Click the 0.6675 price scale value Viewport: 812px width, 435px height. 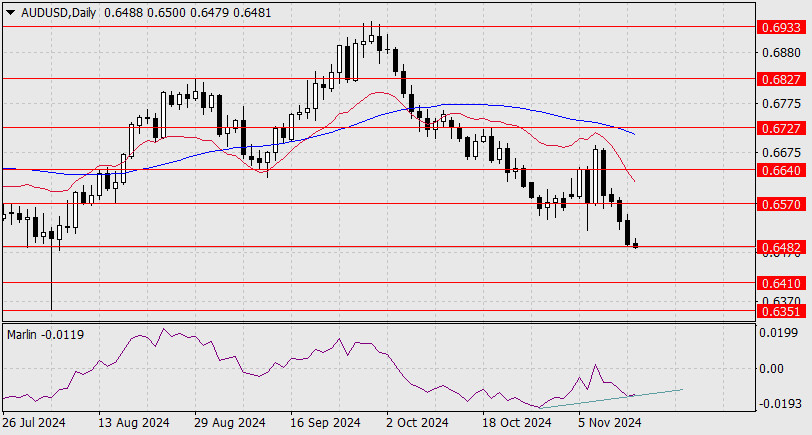[x=781, y=153]
